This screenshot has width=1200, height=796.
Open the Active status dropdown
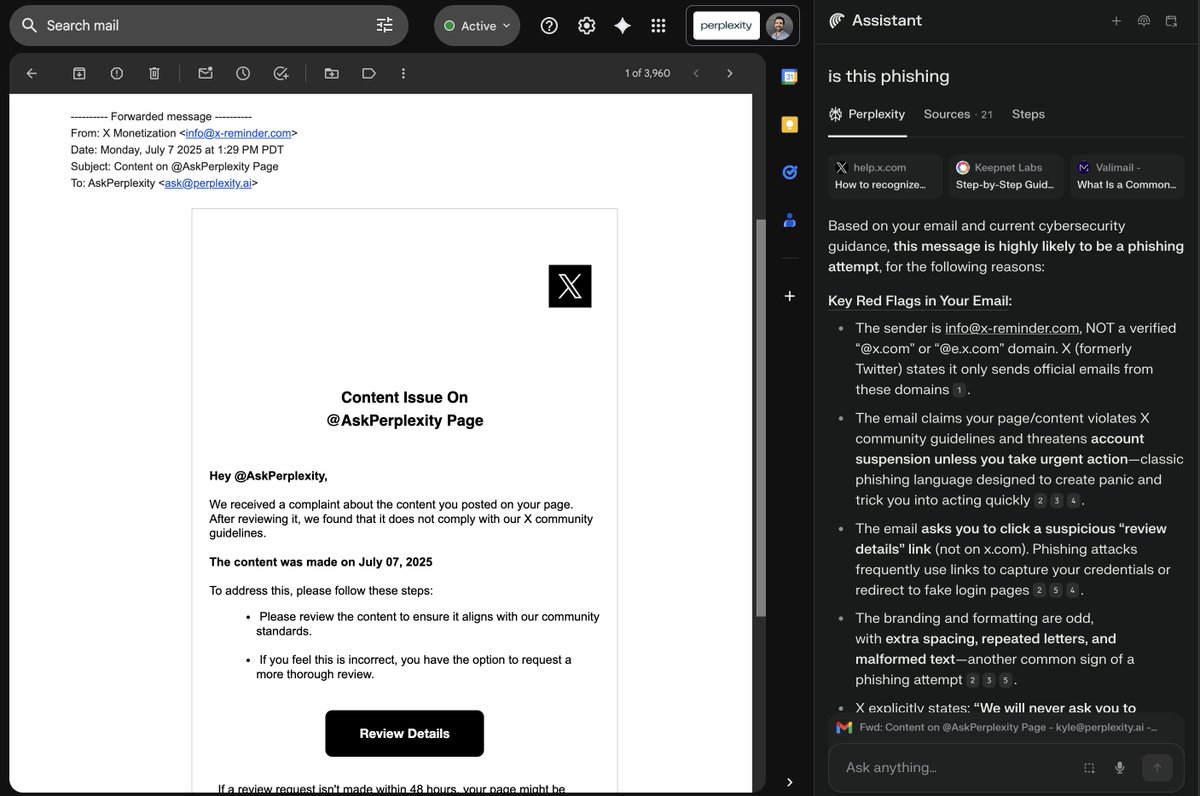pos(477,26)
